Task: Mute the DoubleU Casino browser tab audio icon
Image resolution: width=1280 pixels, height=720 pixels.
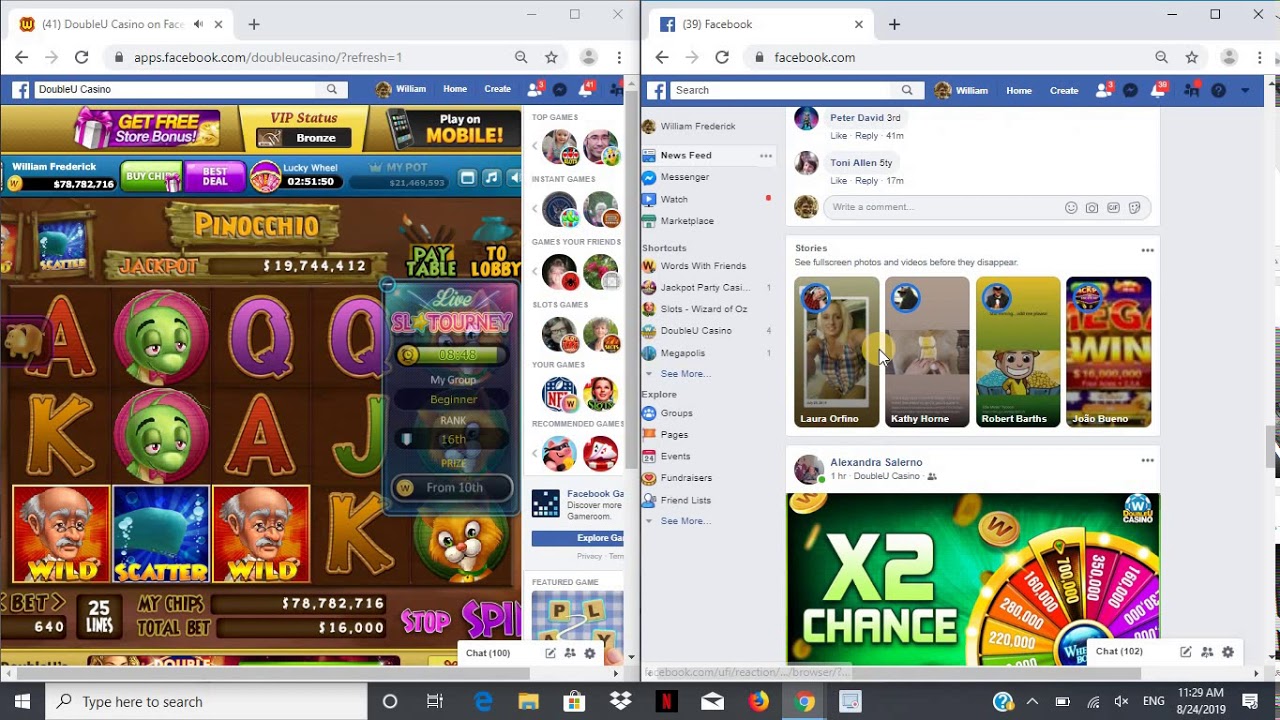Action: 198,24
